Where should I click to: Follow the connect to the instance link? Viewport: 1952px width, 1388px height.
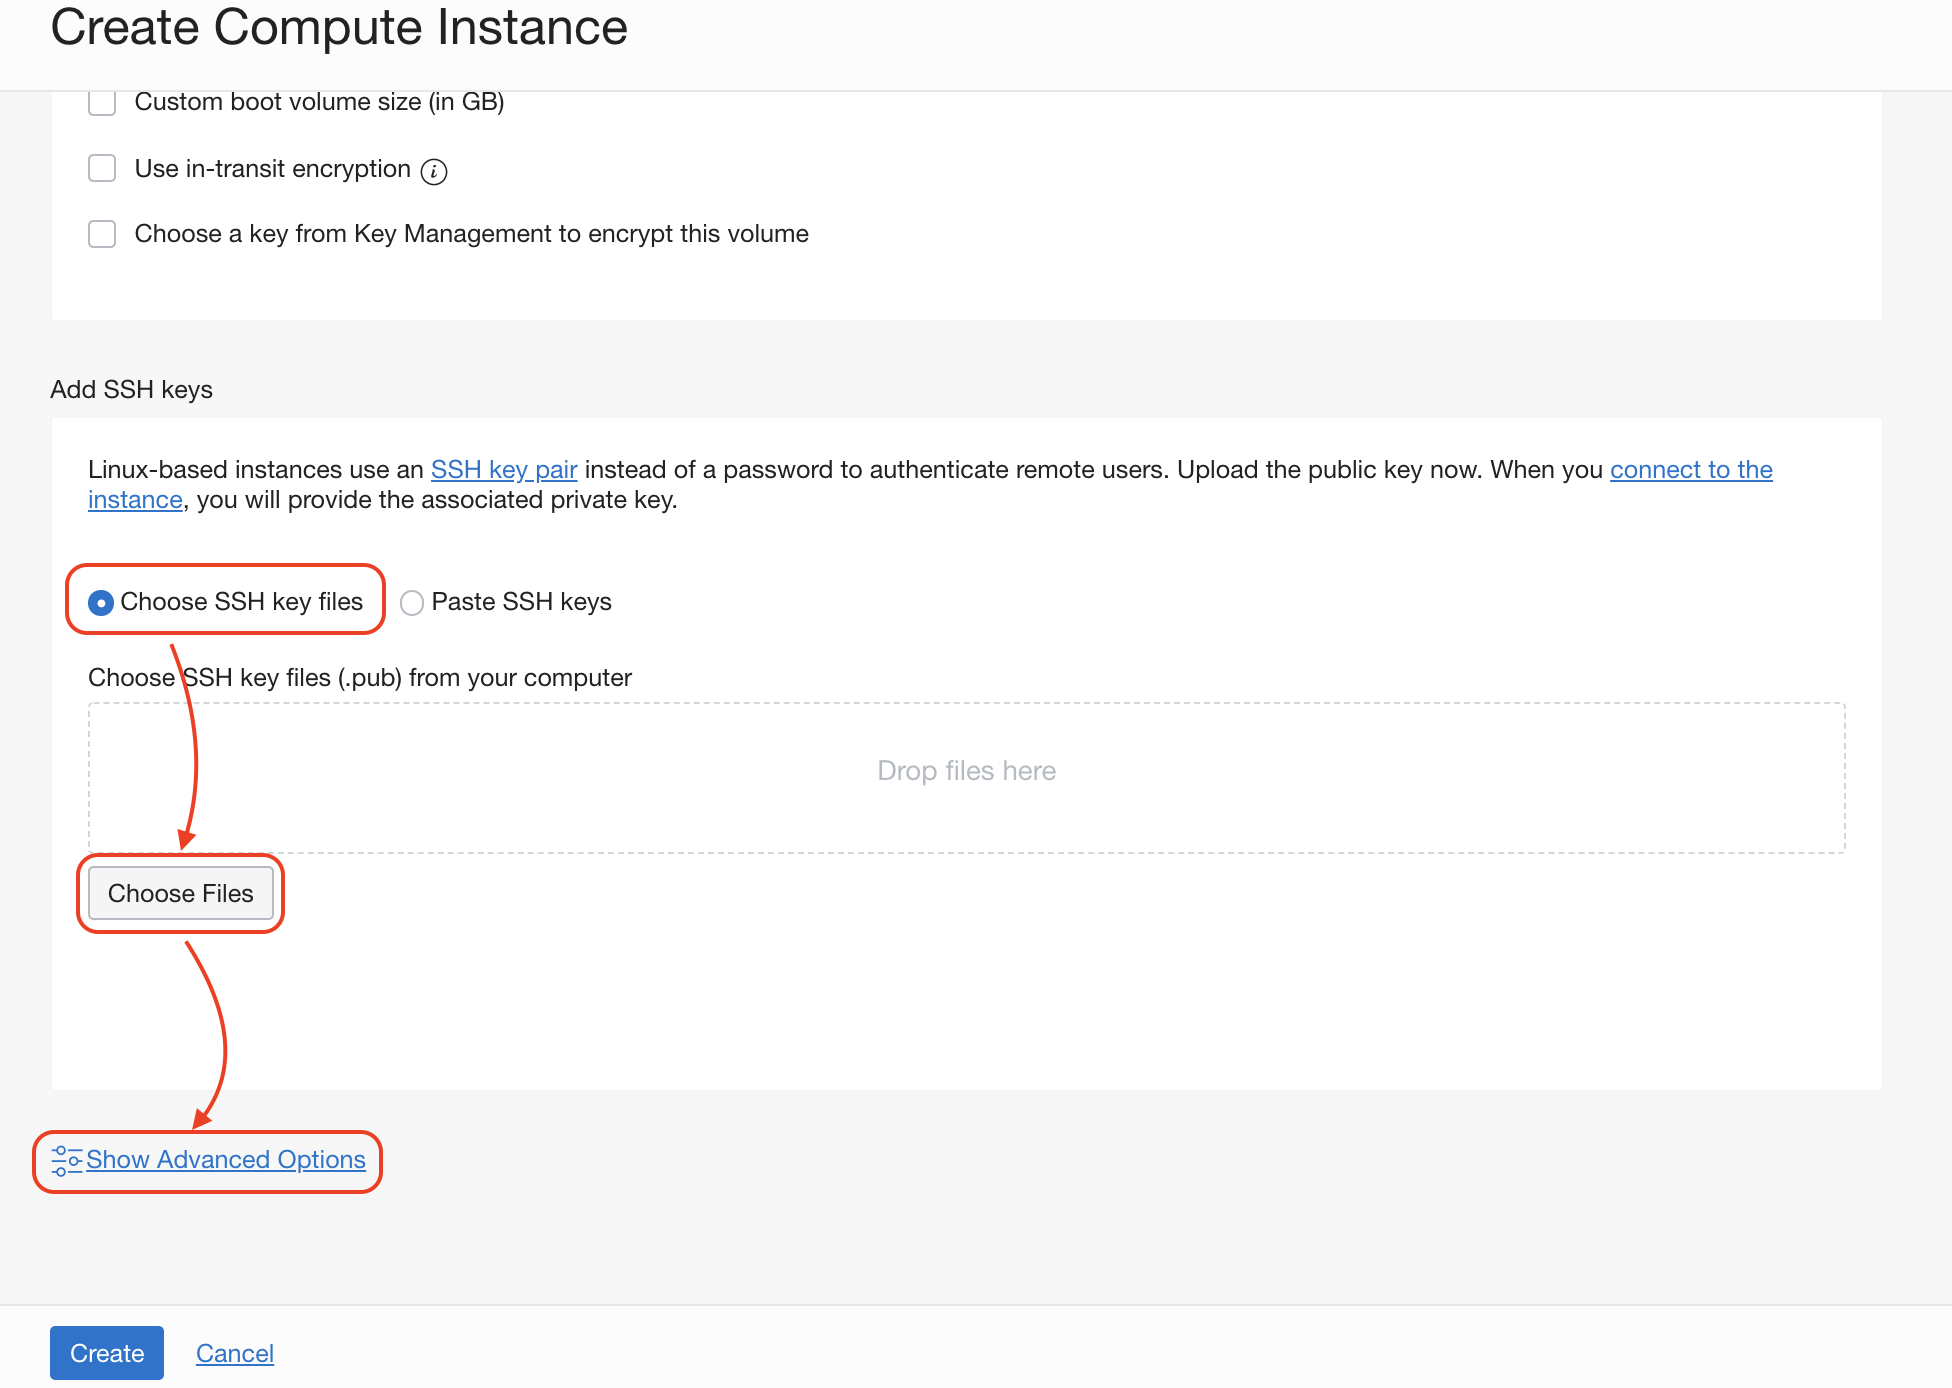point(1690,470)
